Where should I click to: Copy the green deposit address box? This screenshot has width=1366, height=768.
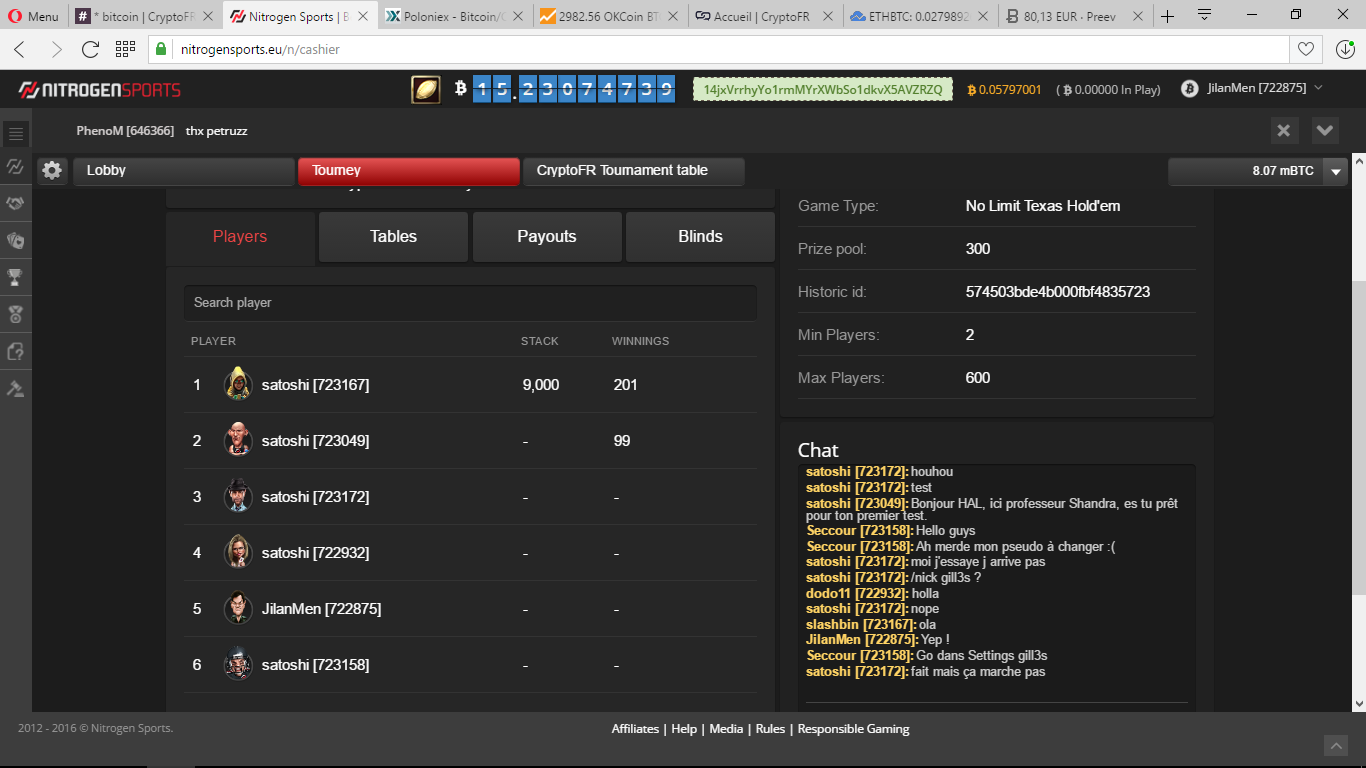823,89
